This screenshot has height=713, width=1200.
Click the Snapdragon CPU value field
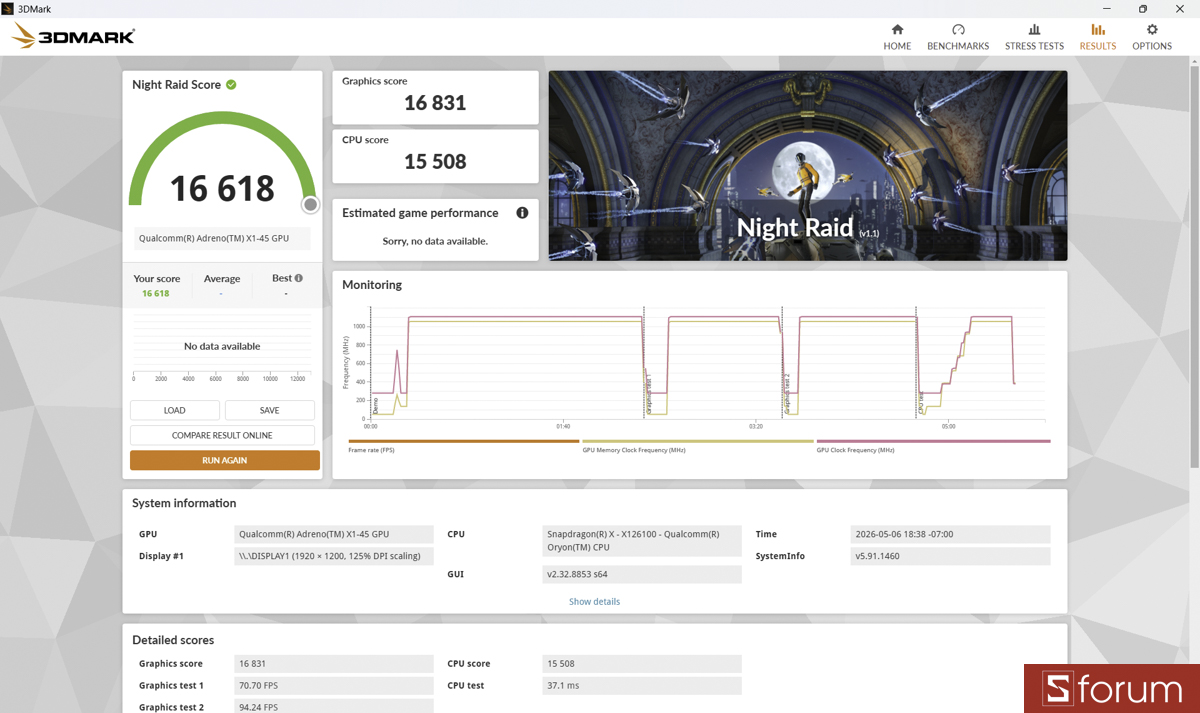642,541
